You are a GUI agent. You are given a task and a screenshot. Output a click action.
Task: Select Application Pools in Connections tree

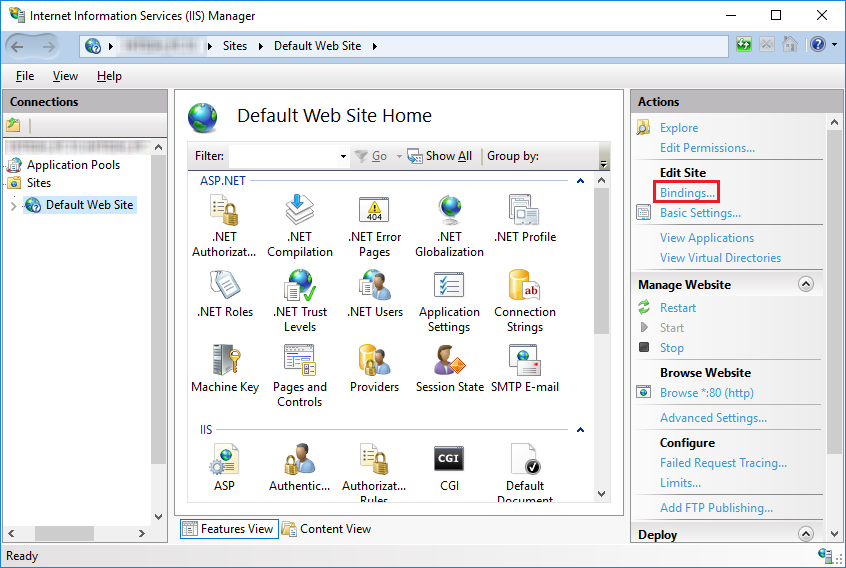point(73,165)
